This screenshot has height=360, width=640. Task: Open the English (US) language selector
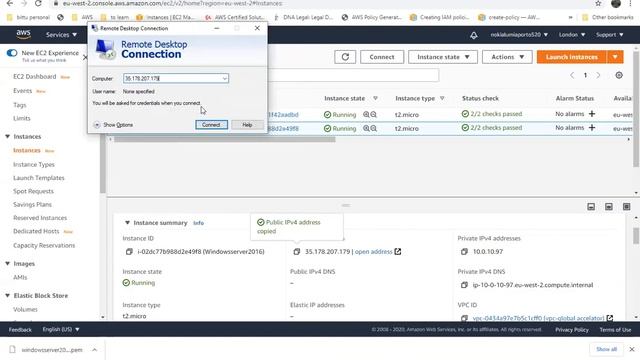pos(61,329)
